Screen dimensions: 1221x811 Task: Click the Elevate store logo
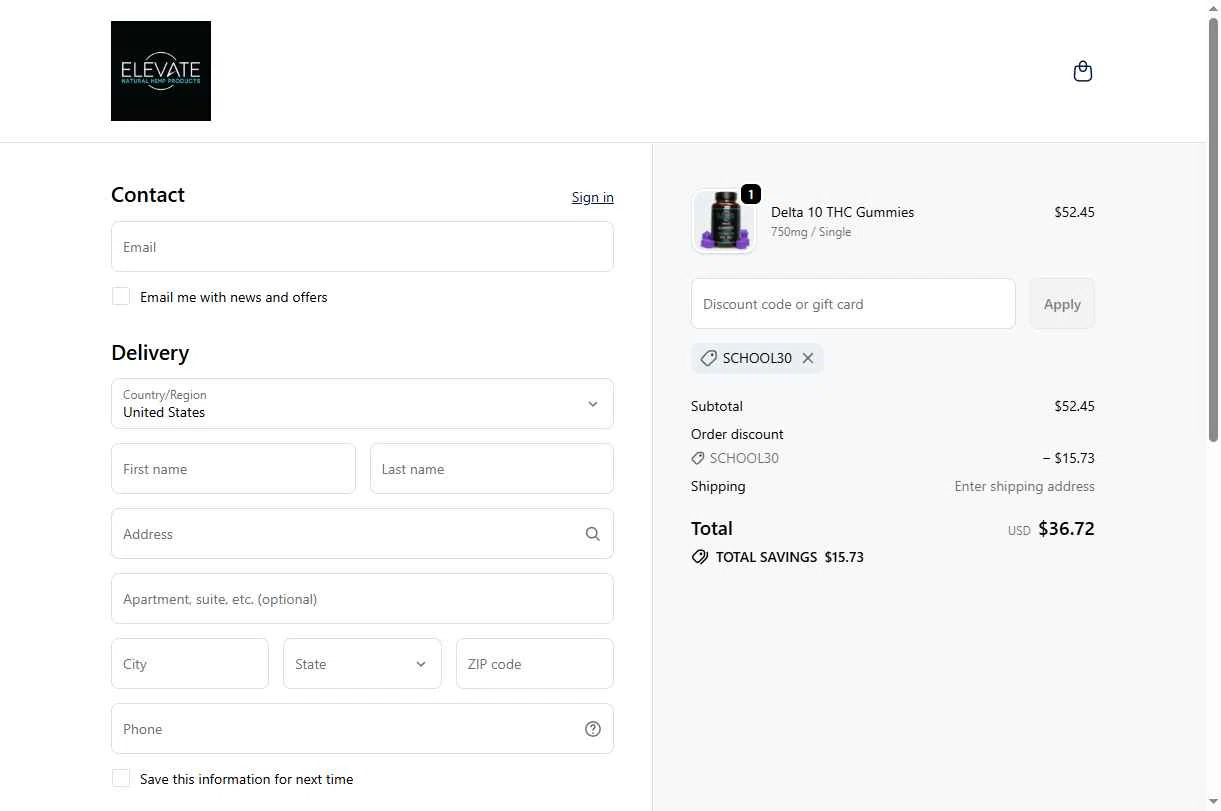(161, 71)
